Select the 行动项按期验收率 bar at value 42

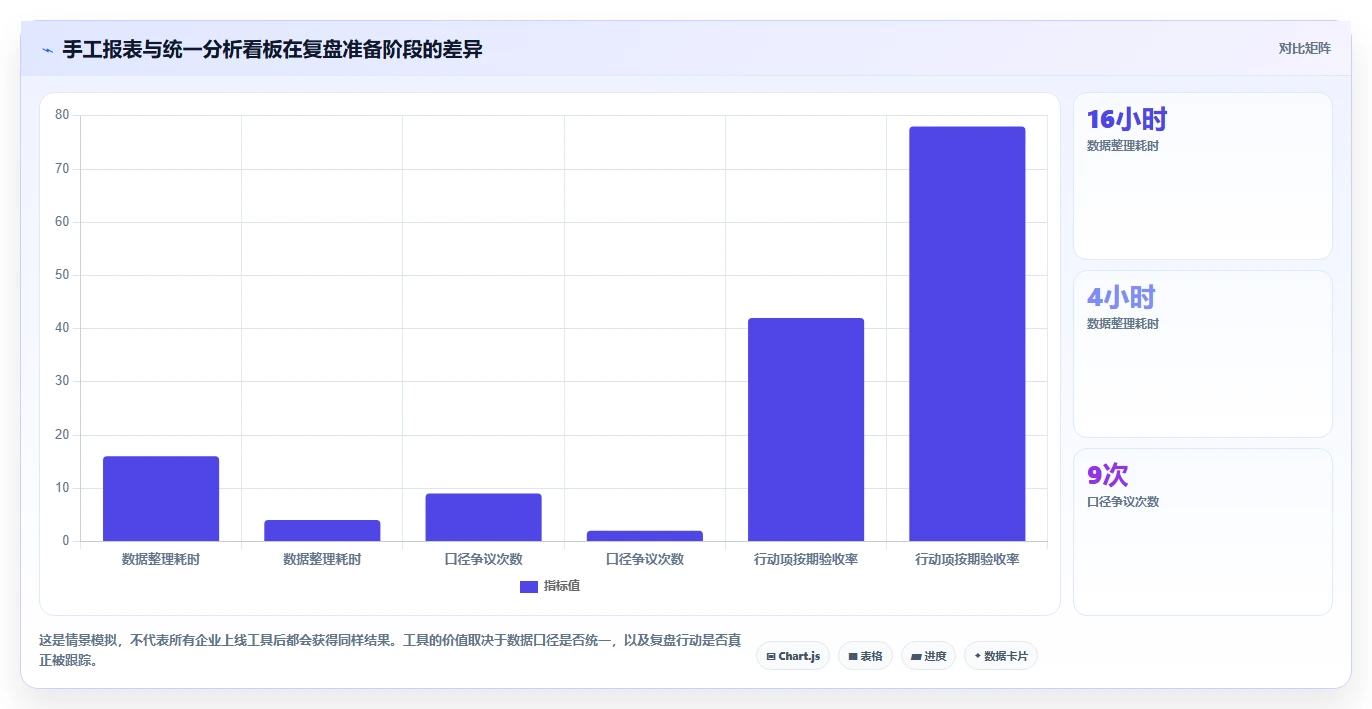(x=806, y=430)
